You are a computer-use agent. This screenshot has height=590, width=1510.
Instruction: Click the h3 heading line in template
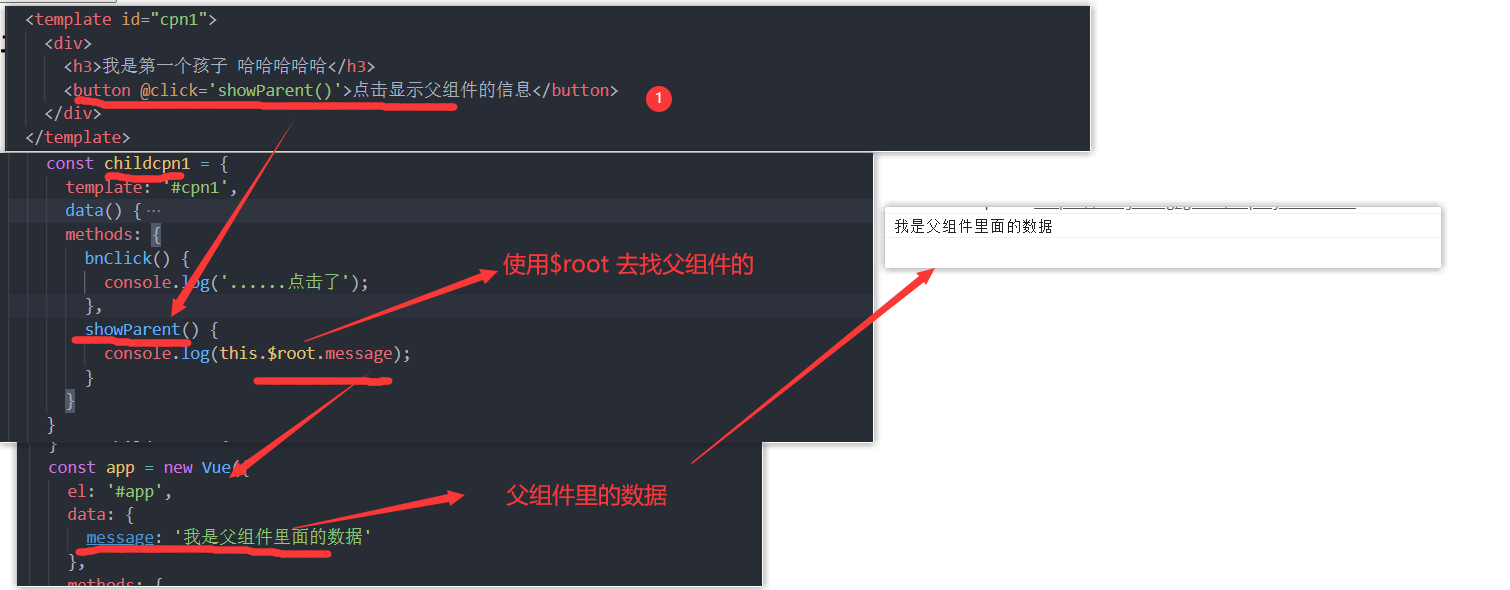(220, 66)
